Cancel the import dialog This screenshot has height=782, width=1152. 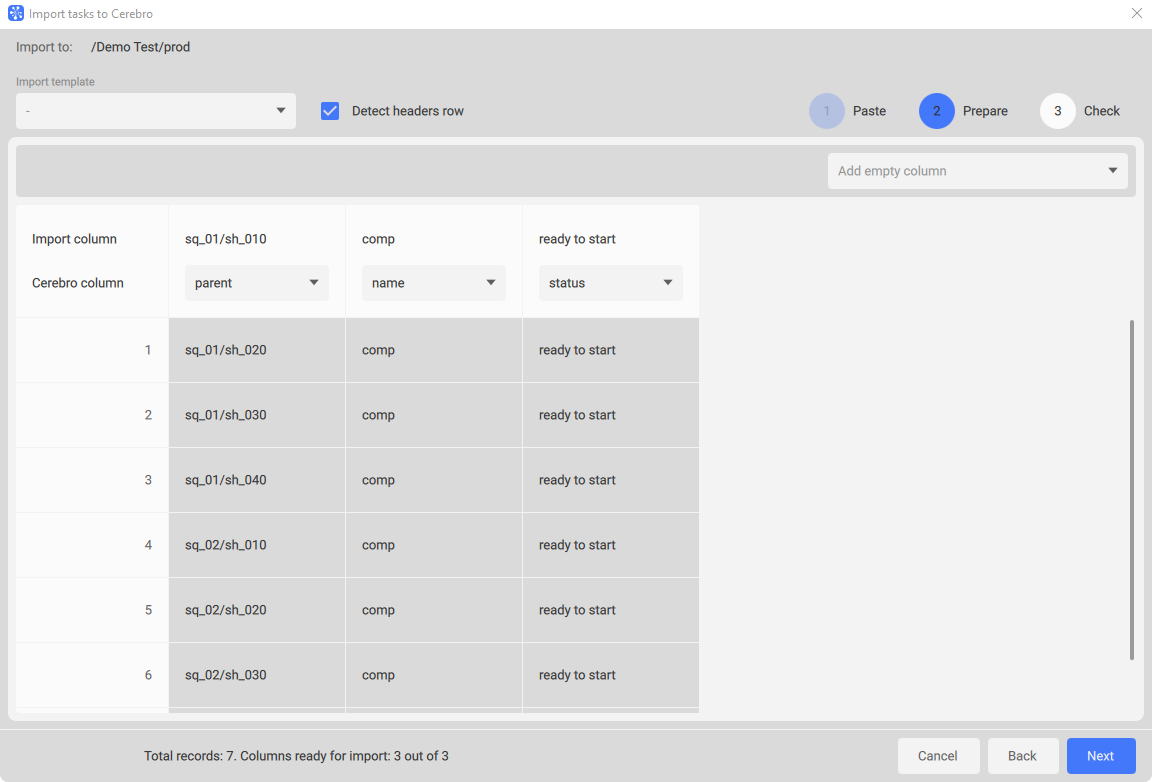coord(937,756)
